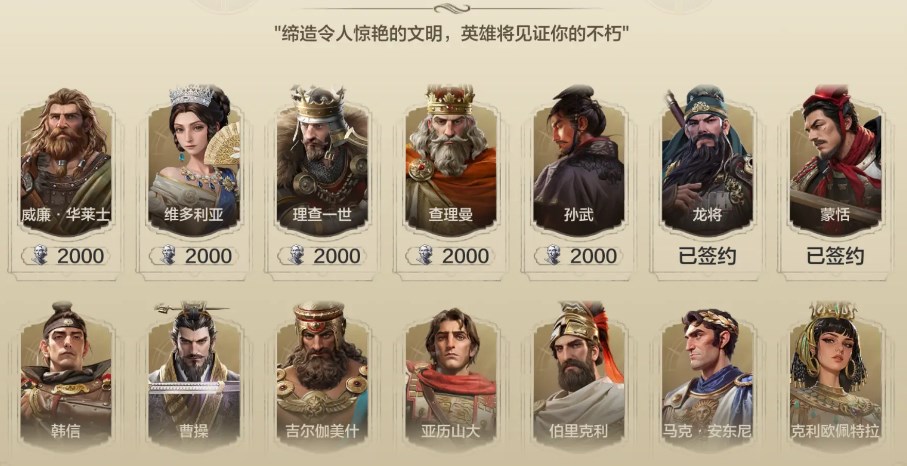Image resolution: width=907 pixels, height=466 pixels.
Task: Select the 亚历山大 hero card
Action: 451,376
